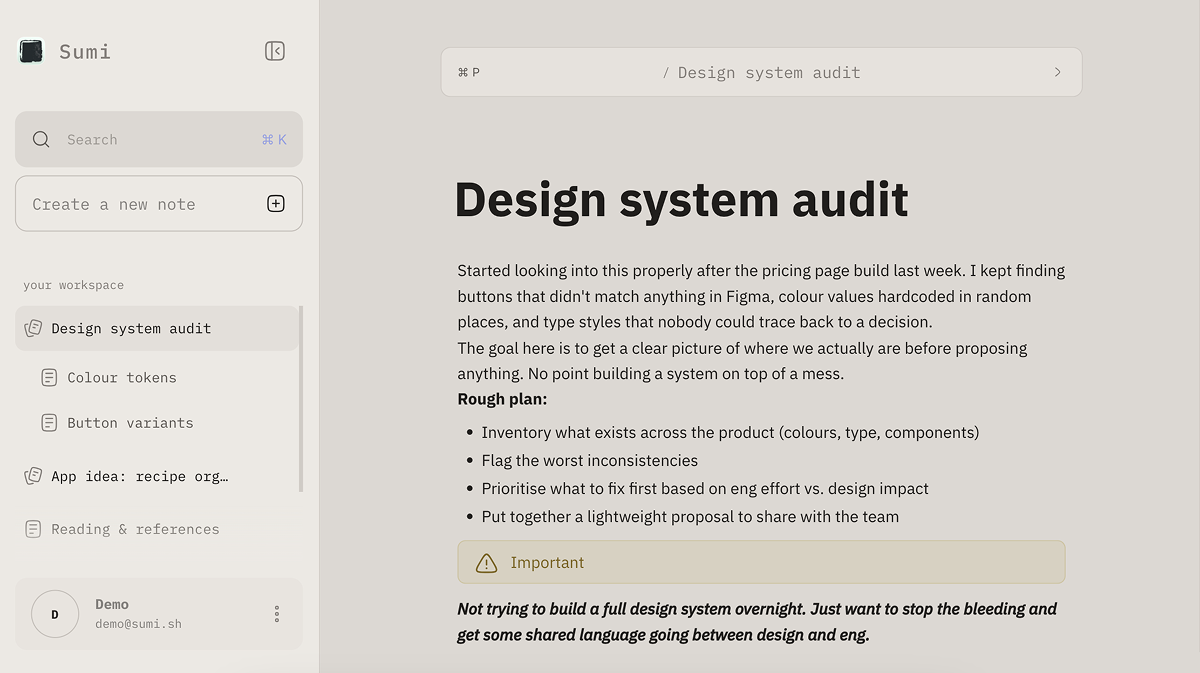The height and width of the screenshot is (673, 1200).
Task: Open the Colour tokens sub-note
Action: click(x=122, y=378)
